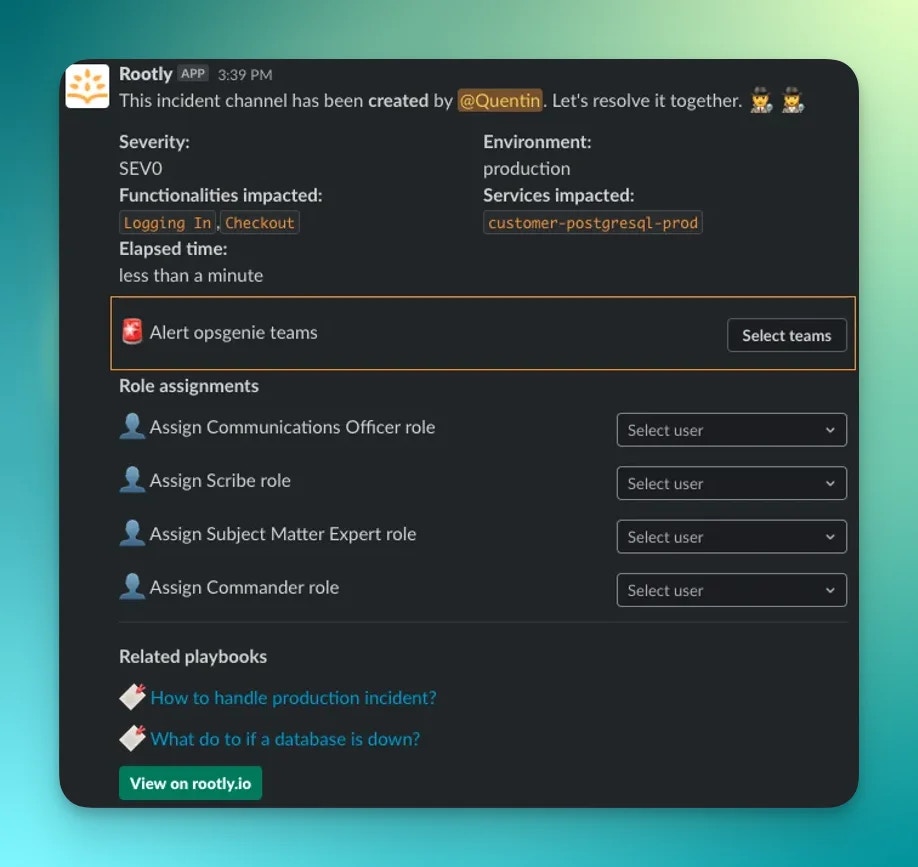Click the Rootly sender name
The image size is (918, 867).
(145, 74)
